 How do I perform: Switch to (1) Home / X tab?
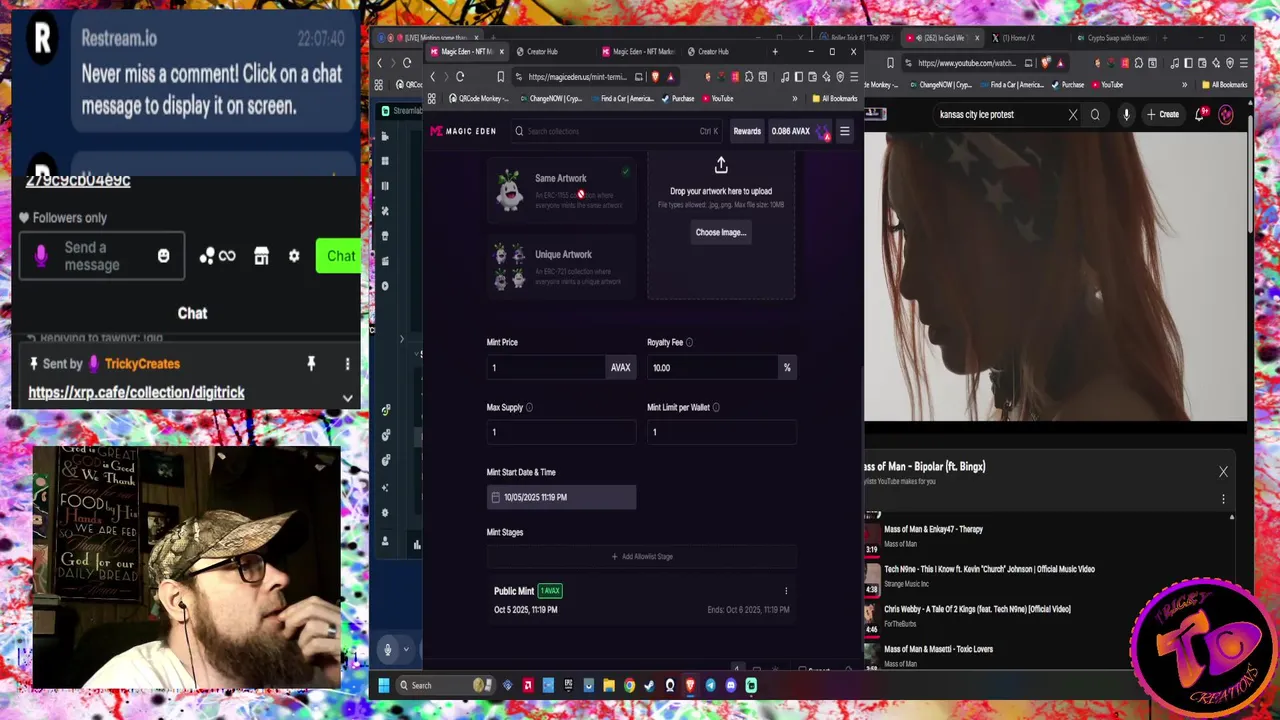click(x=1018, y=38)
